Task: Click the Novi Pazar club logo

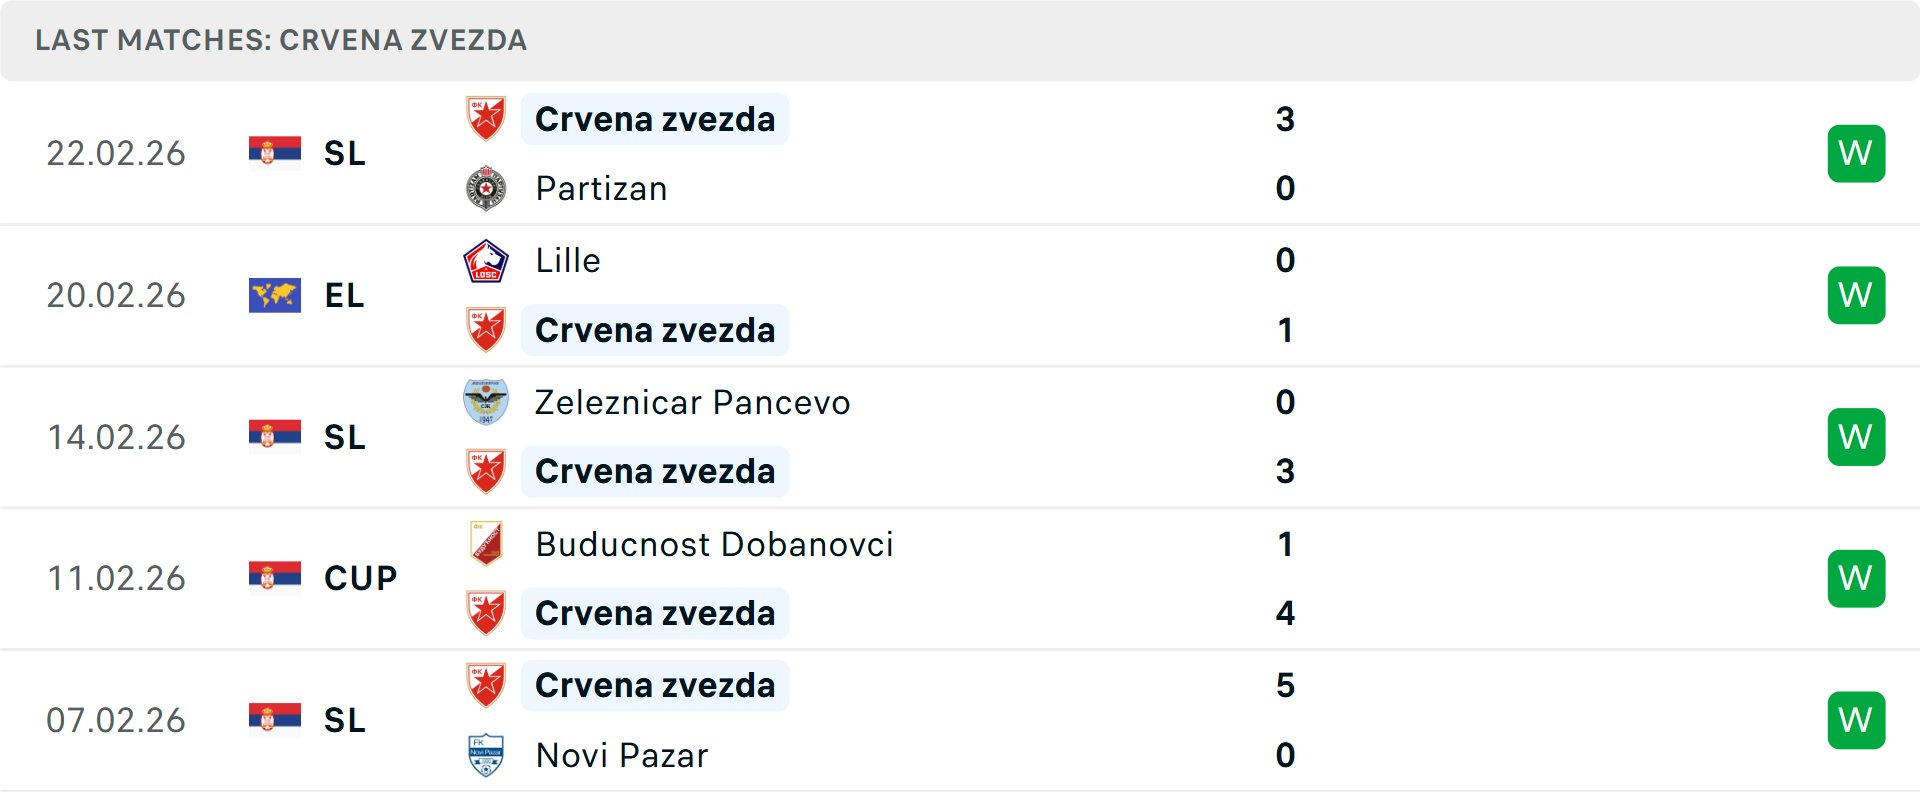Action: (487, 755)
